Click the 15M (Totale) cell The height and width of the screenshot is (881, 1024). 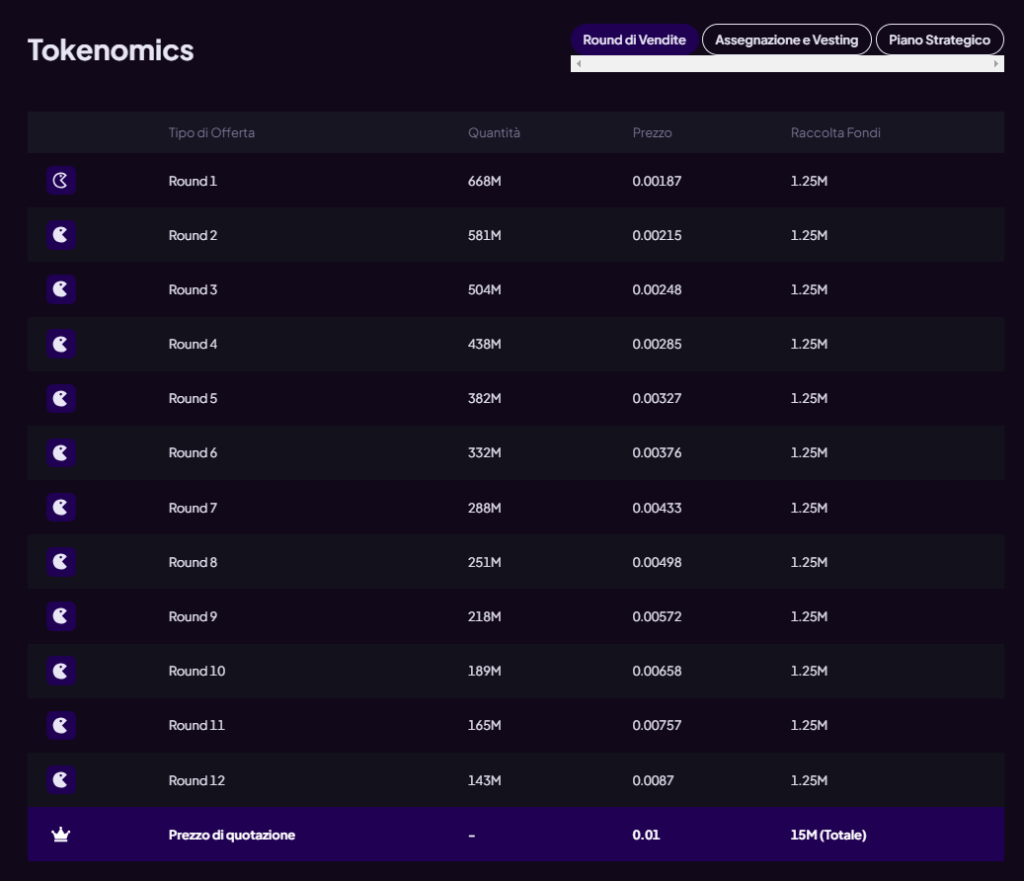[828, 835]
